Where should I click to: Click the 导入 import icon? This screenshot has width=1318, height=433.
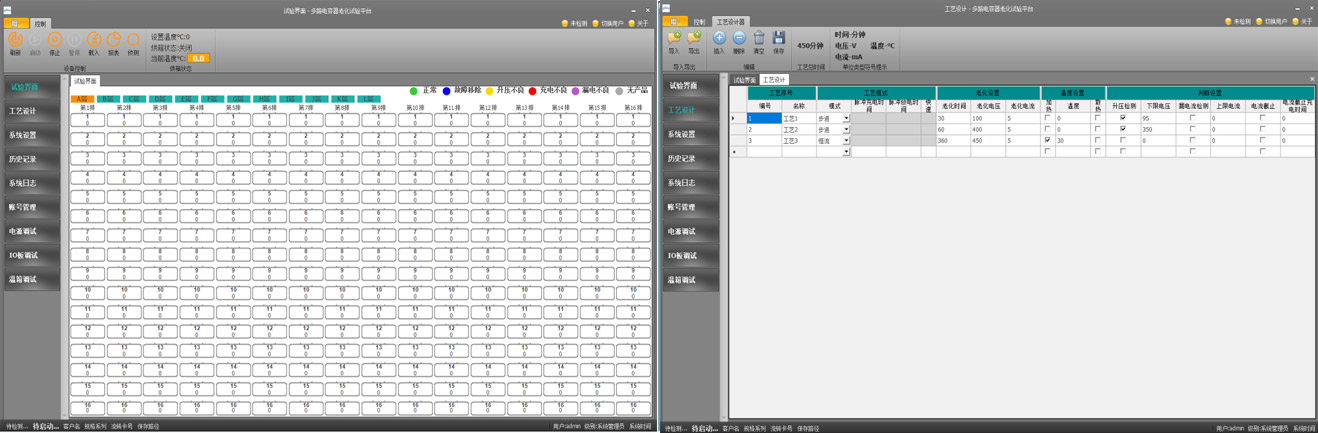click(x=674, y=39)
